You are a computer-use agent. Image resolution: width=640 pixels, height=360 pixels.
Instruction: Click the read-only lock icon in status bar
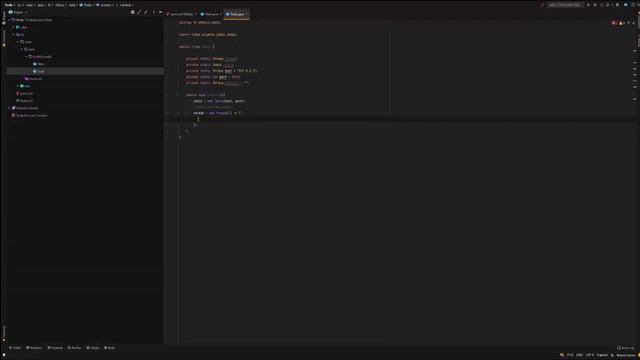[612, 355]
